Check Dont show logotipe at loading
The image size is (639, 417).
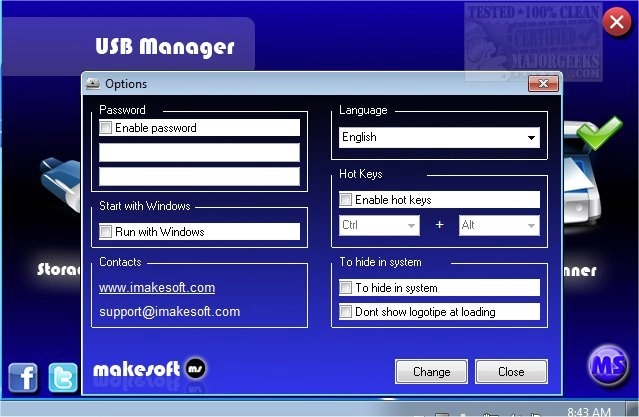point(346,311)
